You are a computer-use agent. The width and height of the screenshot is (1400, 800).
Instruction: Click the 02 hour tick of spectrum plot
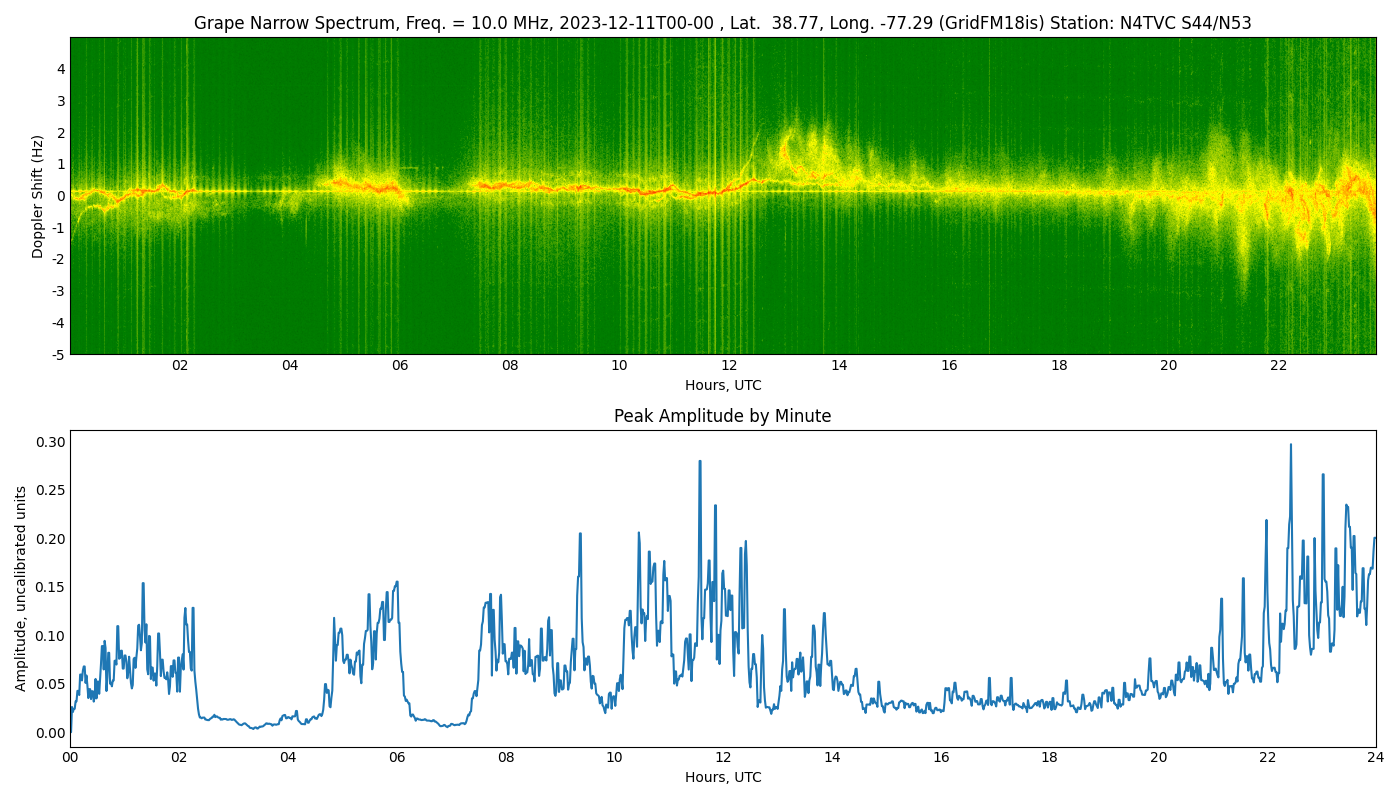point(180,365)
